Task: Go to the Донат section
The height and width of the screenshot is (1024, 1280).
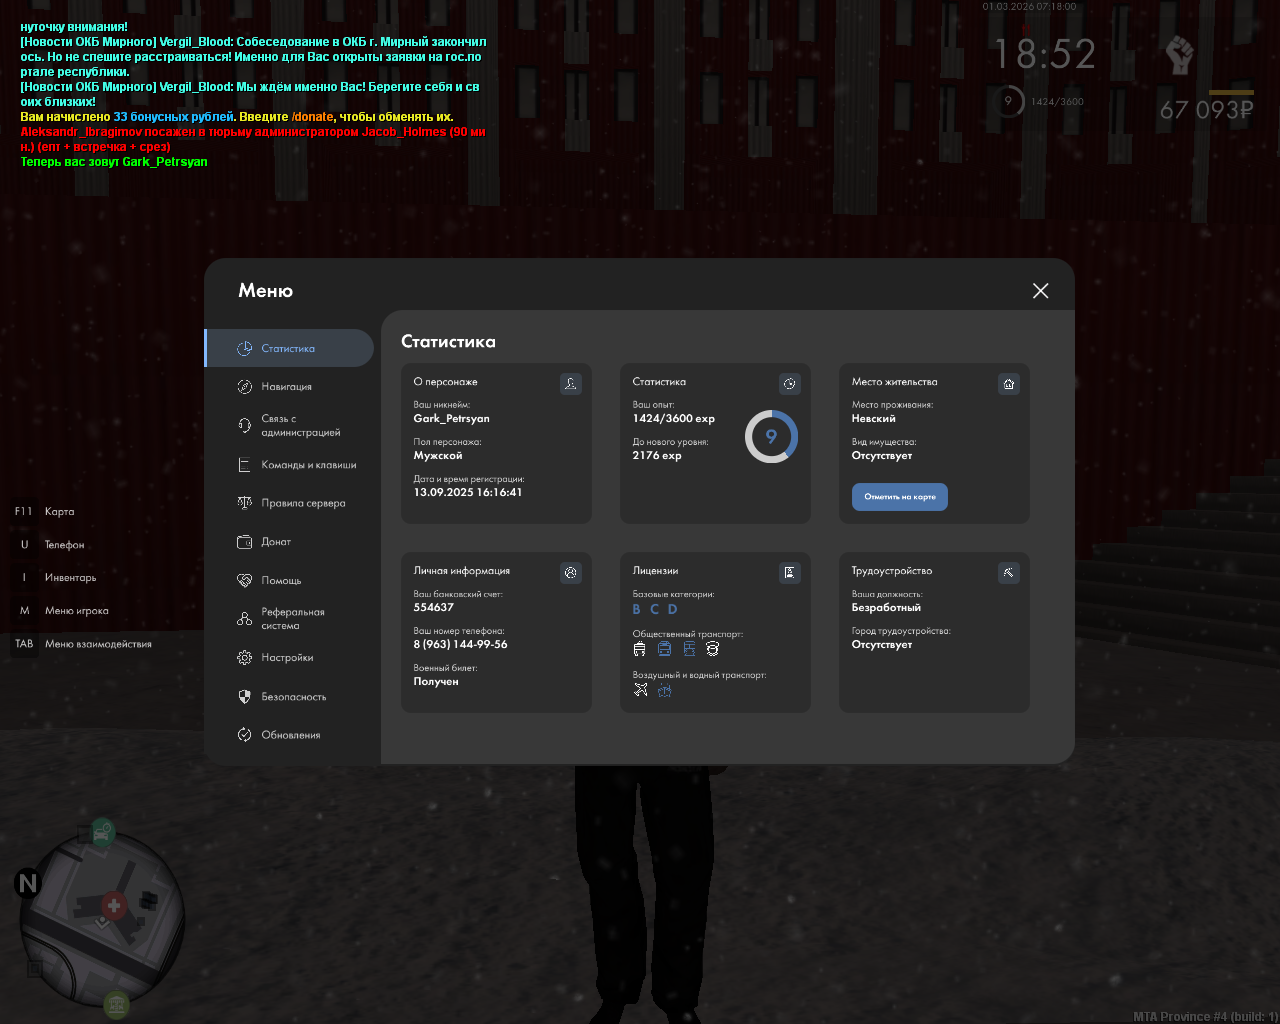Action: [x=276, y=542]
